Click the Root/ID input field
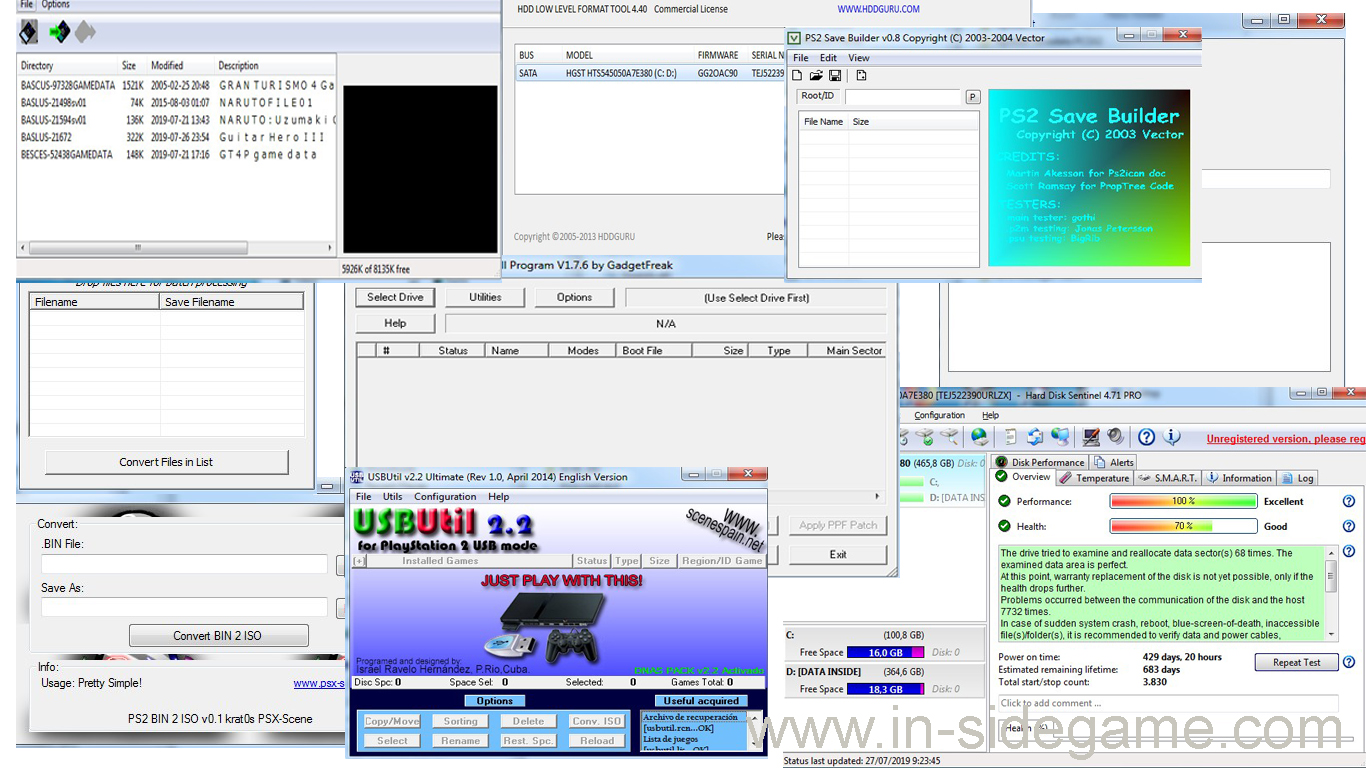Image resolution: width=1366 pixels, height=768 pixels. [x=904, y=97]
